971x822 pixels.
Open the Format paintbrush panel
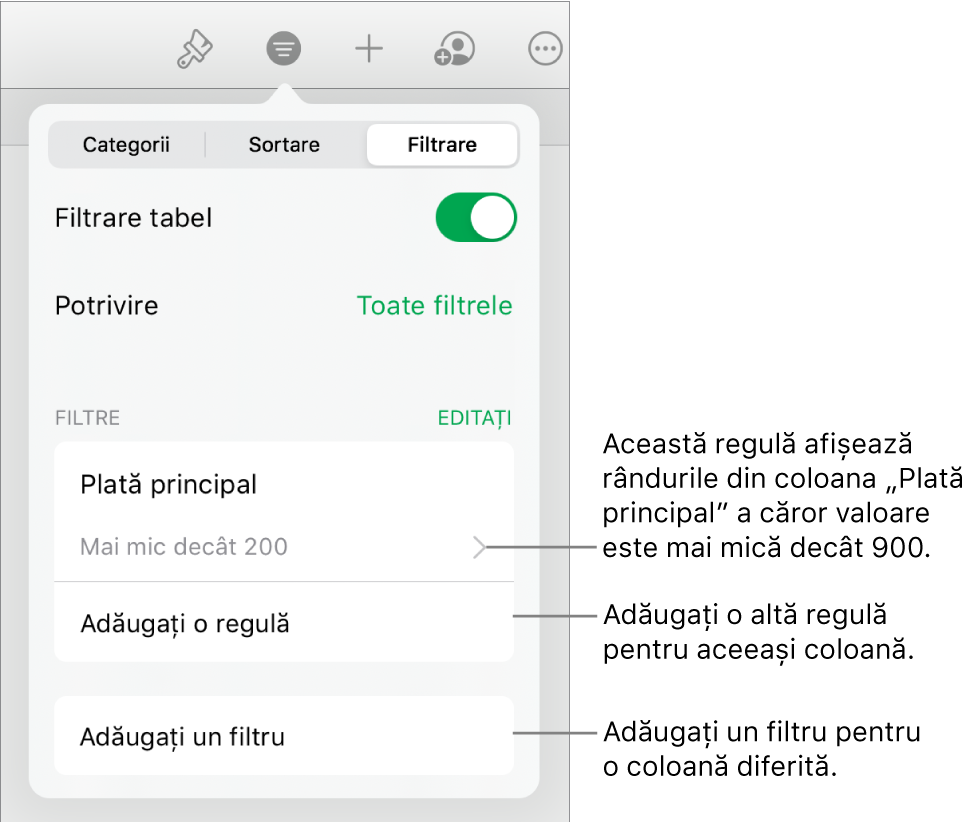(194, 47)
